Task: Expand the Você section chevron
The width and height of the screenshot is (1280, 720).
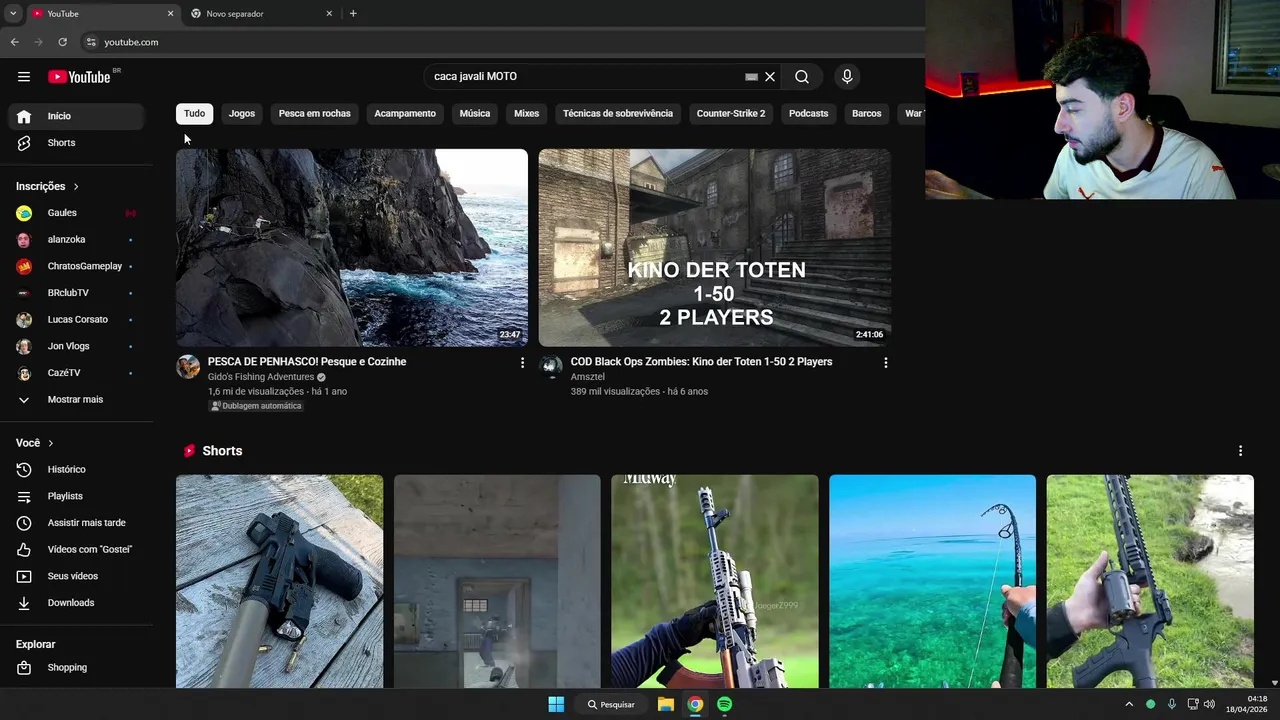Action: 51,443
